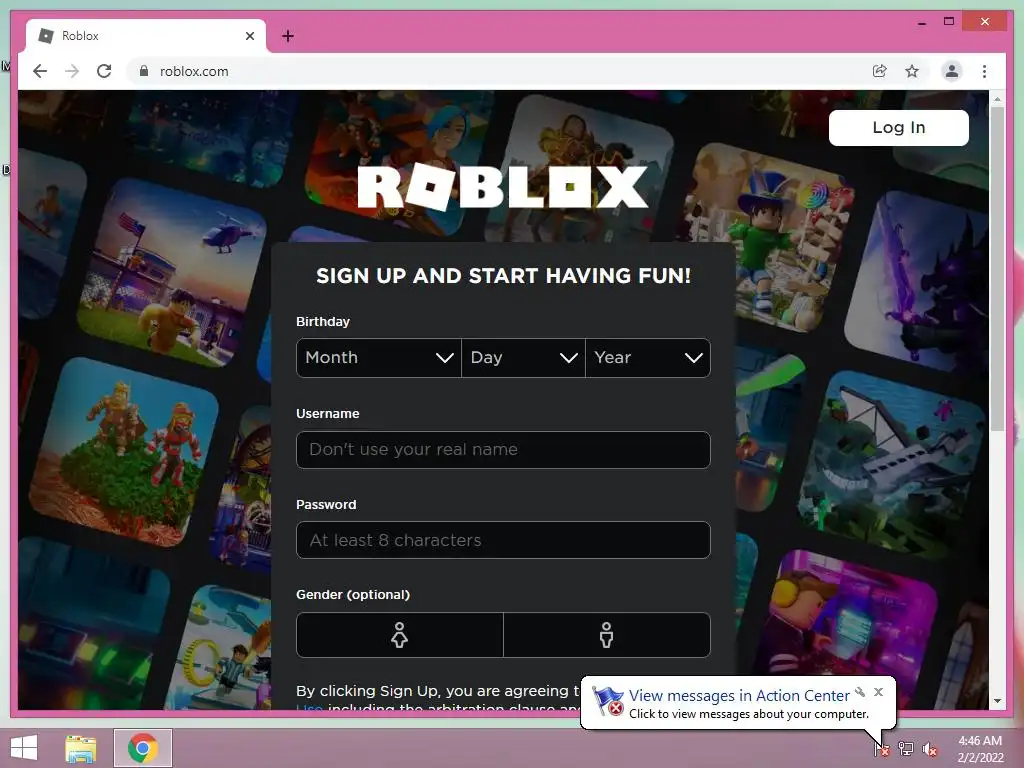
Task: Maximize the Chrome window
Action: tap(949, 22)
